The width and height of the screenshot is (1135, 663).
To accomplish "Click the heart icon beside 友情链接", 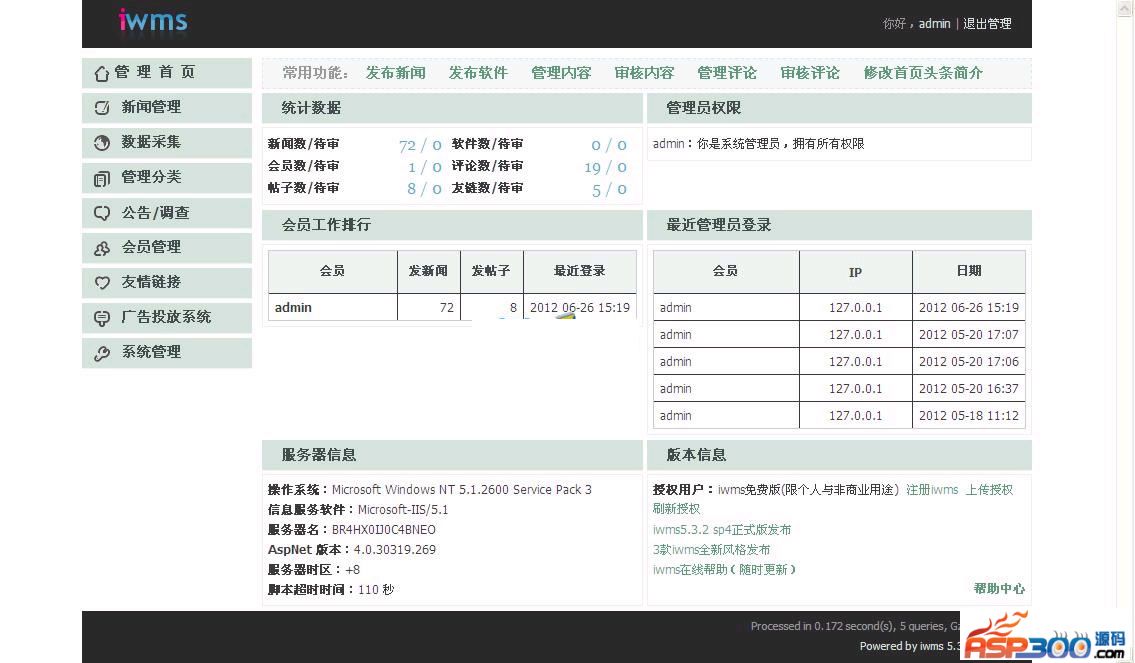I will coord(102,282).
